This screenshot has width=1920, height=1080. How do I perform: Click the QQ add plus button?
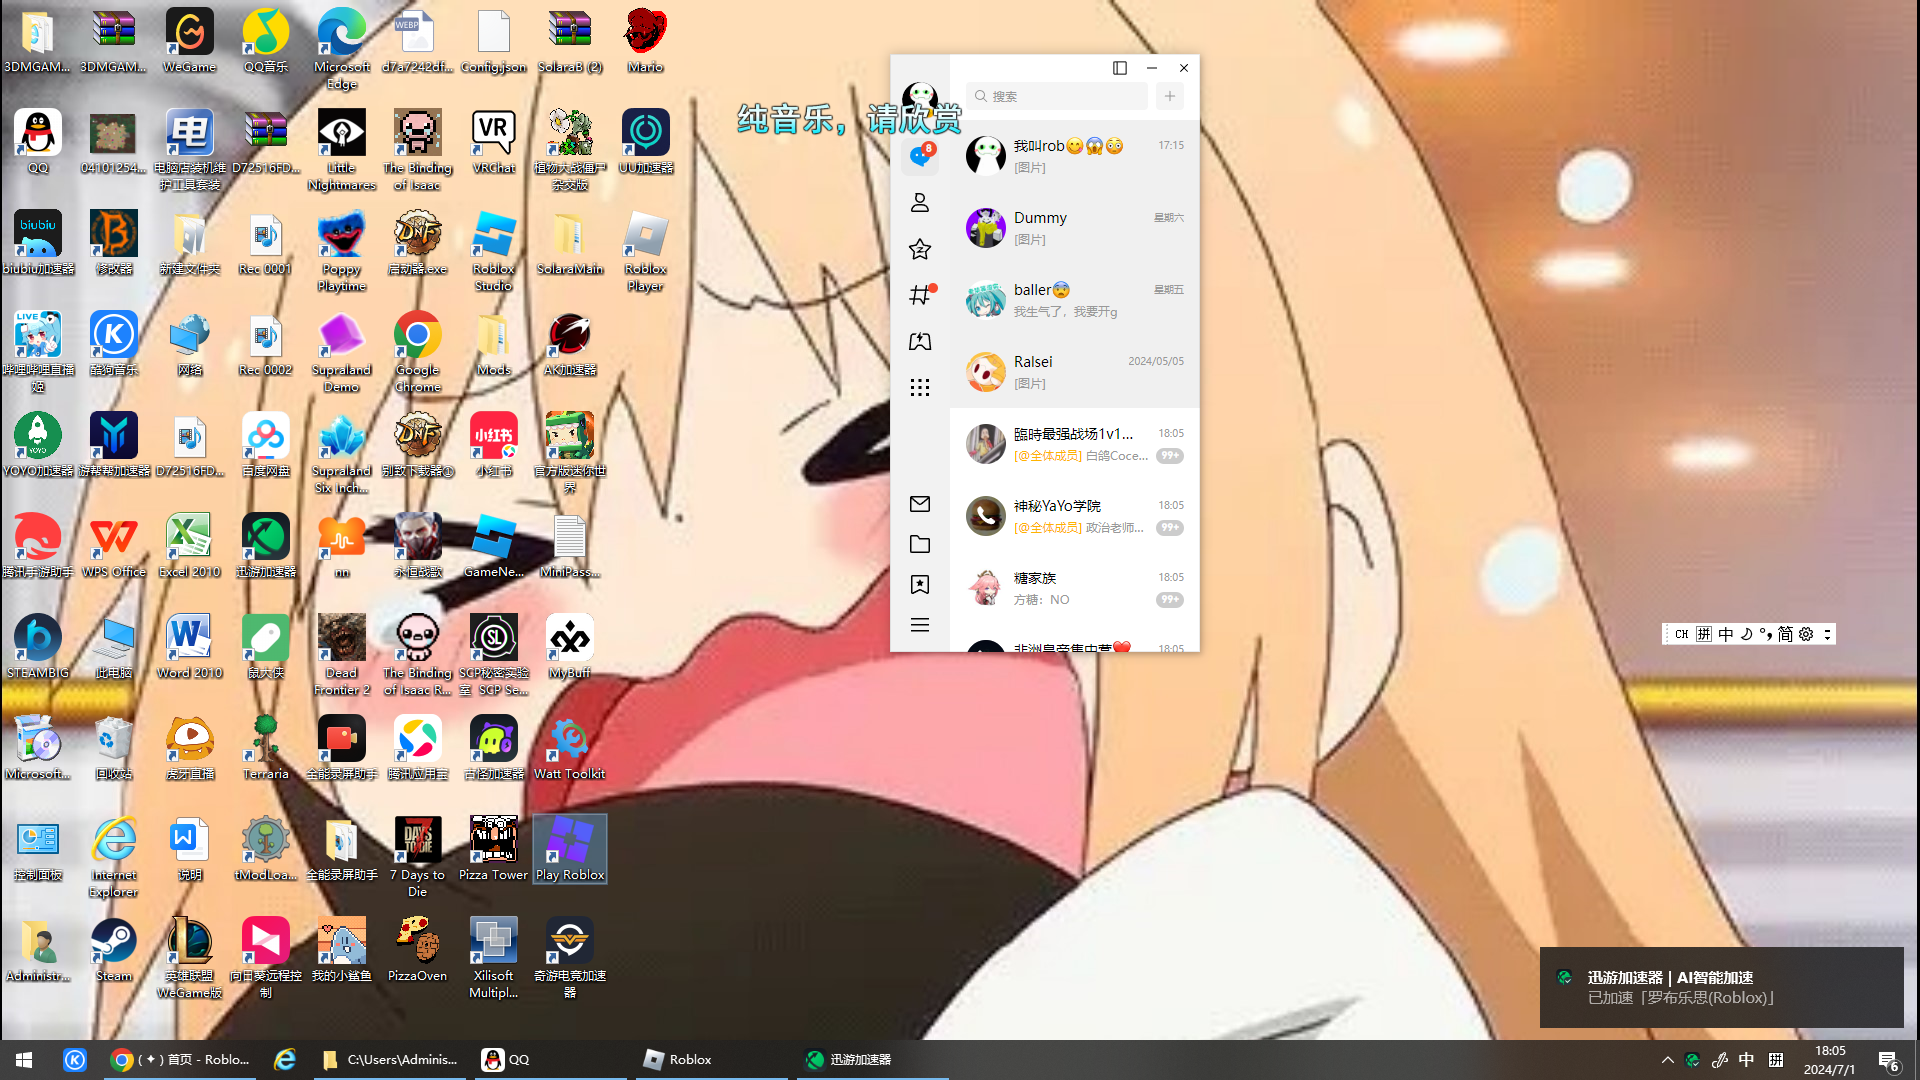pyautogui.click(x=1170, y=96)
